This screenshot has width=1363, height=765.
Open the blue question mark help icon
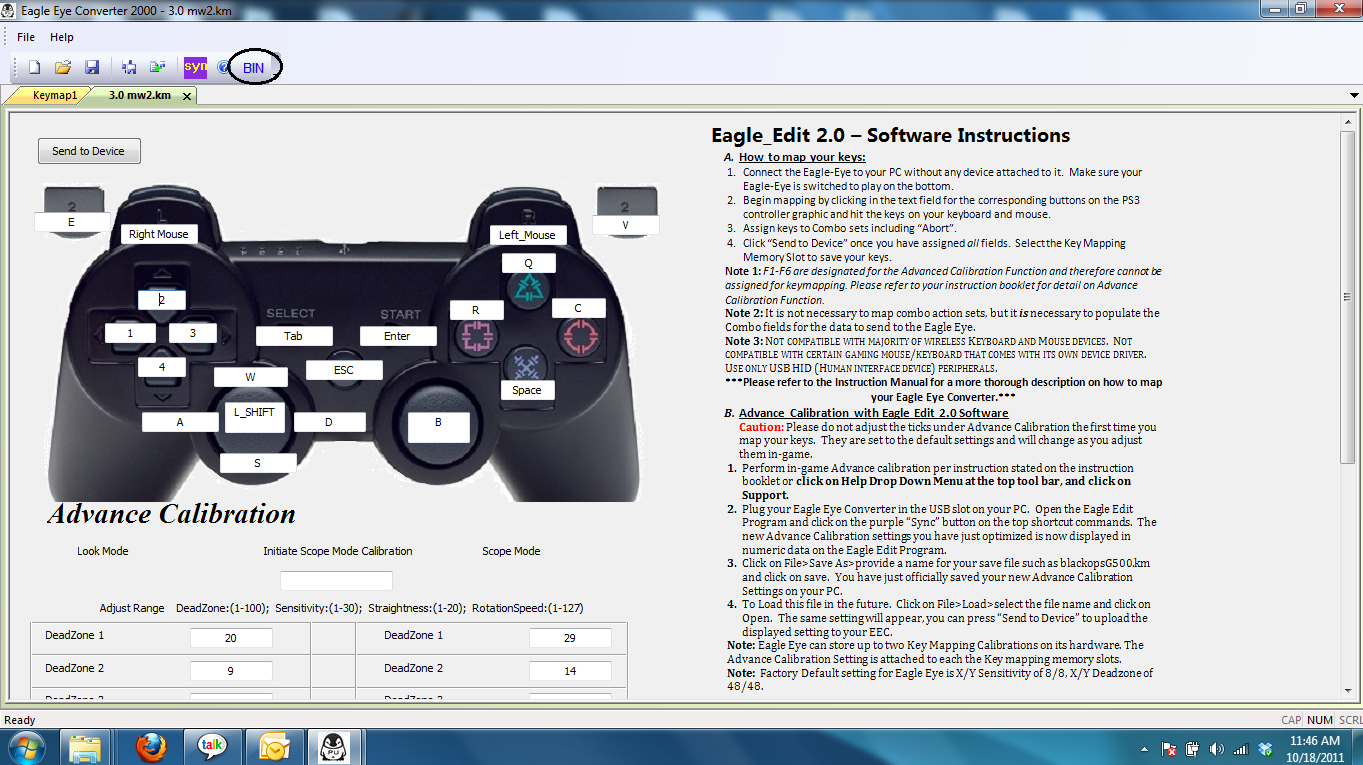(x=222, y=68)
